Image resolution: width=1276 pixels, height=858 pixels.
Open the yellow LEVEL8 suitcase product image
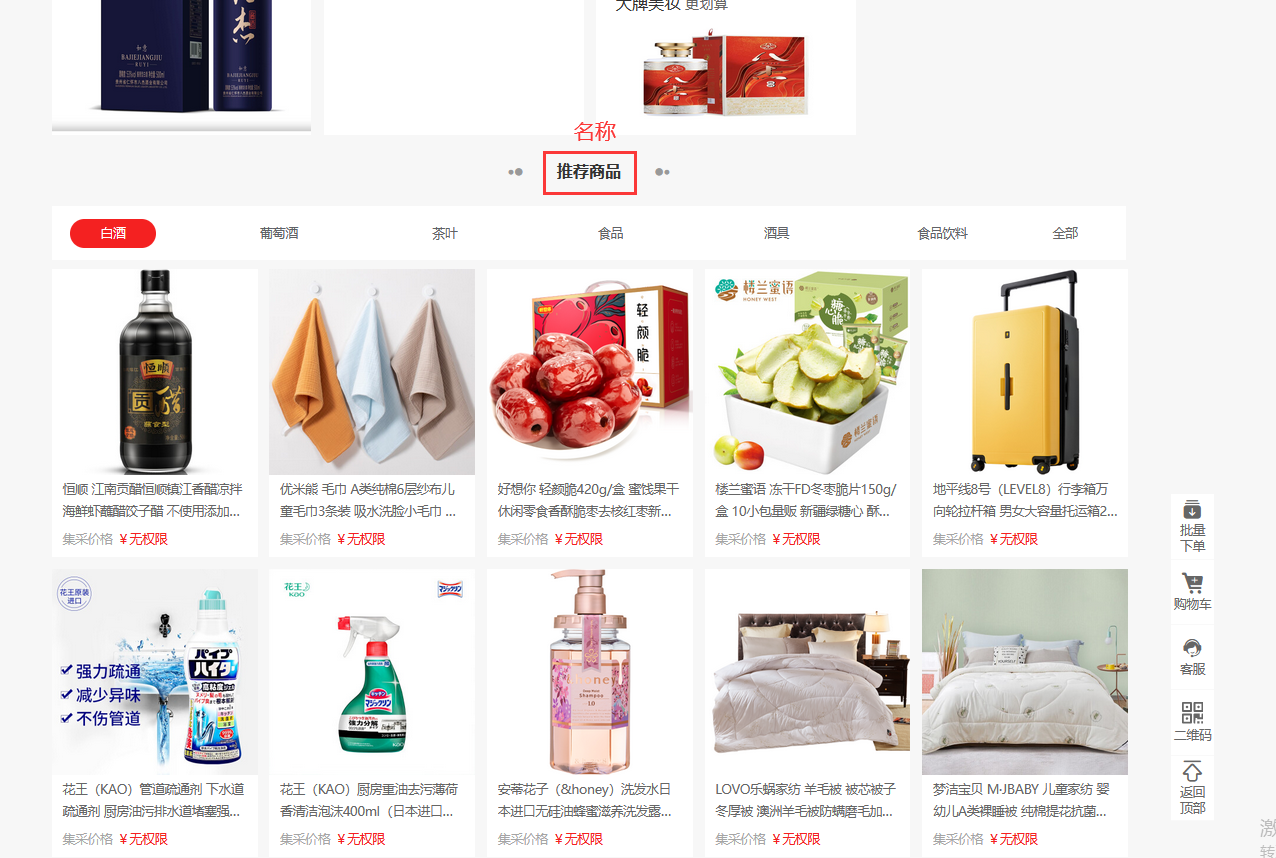tap(1025, 372)
